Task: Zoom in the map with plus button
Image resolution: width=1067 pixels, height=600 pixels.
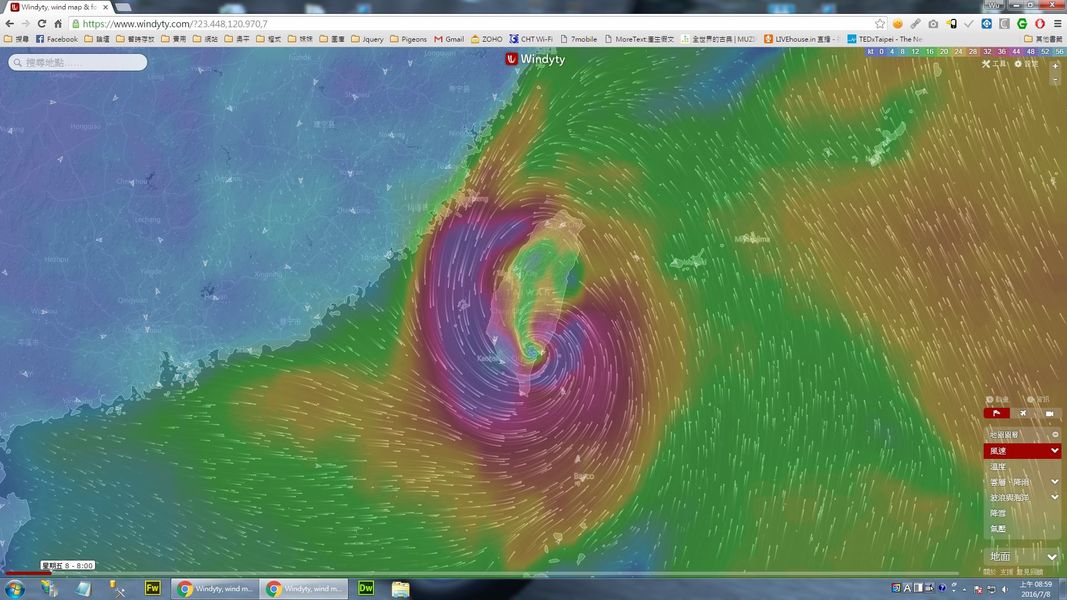Action: (x=1055, y=65)
